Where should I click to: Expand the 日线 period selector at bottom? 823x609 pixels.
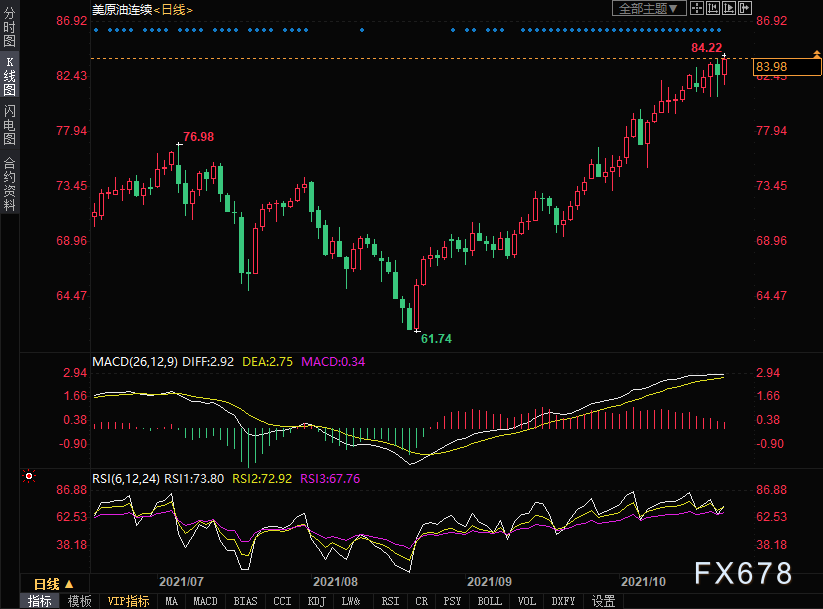[54, 584]
